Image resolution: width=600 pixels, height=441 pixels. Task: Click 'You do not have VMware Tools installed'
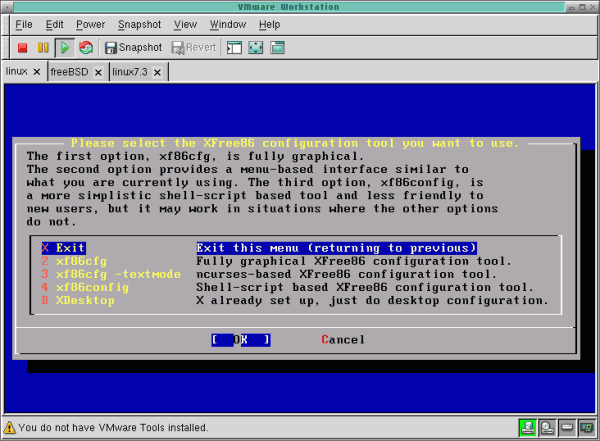tap(113, 427)
